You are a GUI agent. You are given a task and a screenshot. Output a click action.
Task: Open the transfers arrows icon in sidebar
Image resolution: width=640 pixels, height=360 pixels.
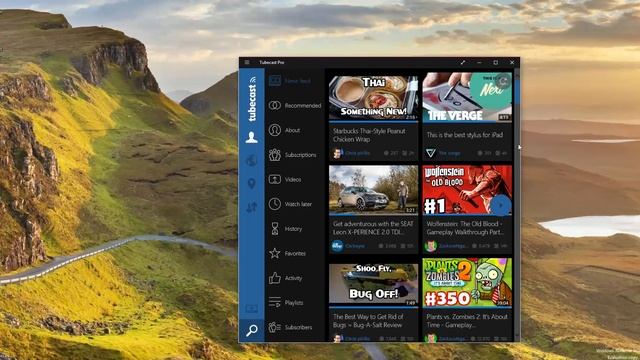[251, 207]
